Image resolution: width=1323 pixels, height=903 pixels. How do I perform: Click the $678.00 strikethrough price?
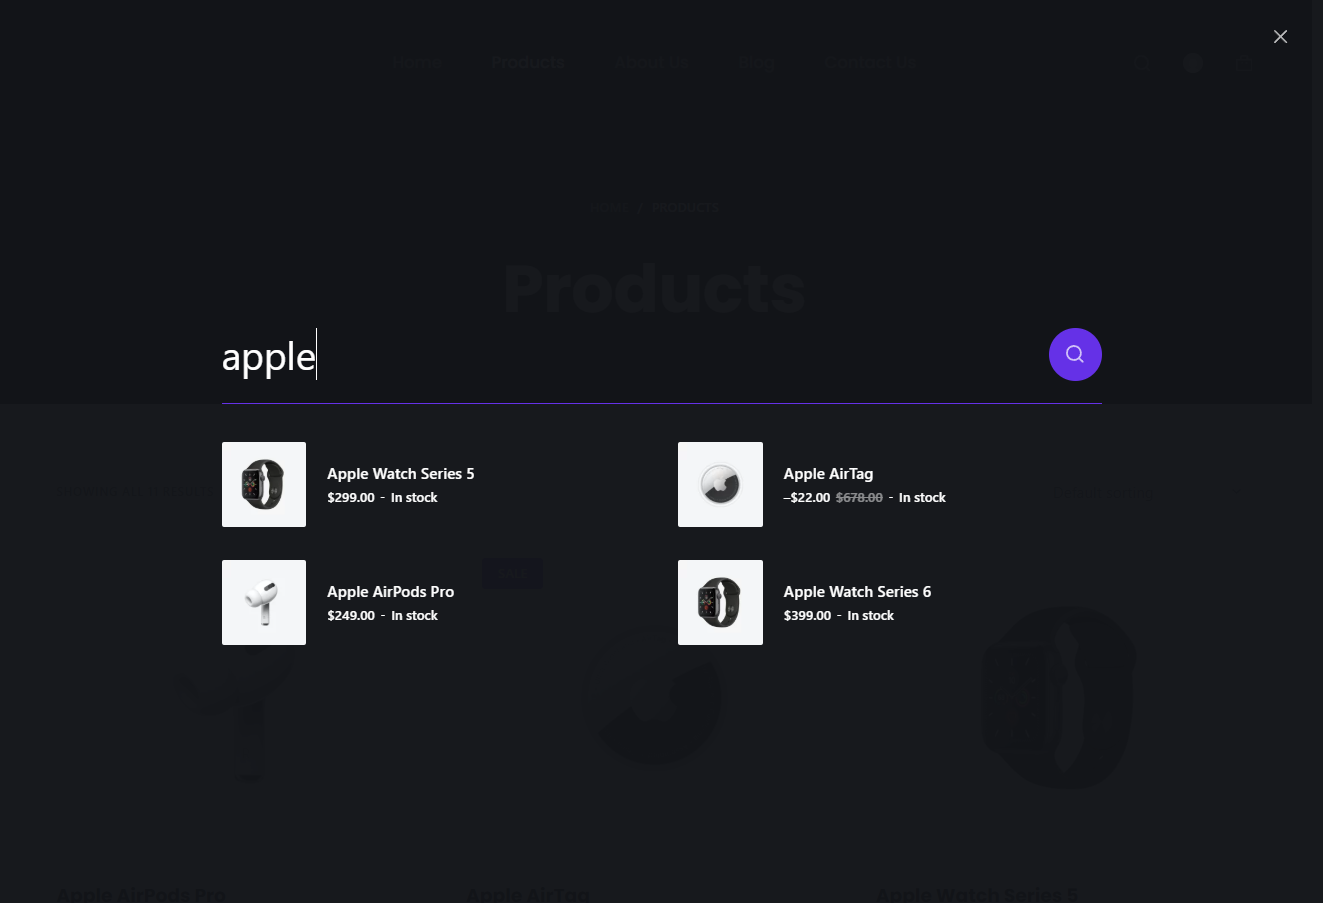859,498
